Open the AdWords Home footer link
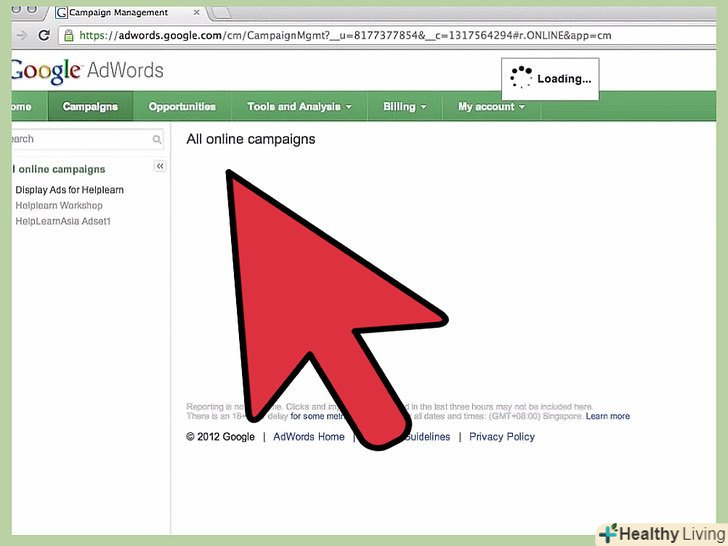 (x=309, y=437)
